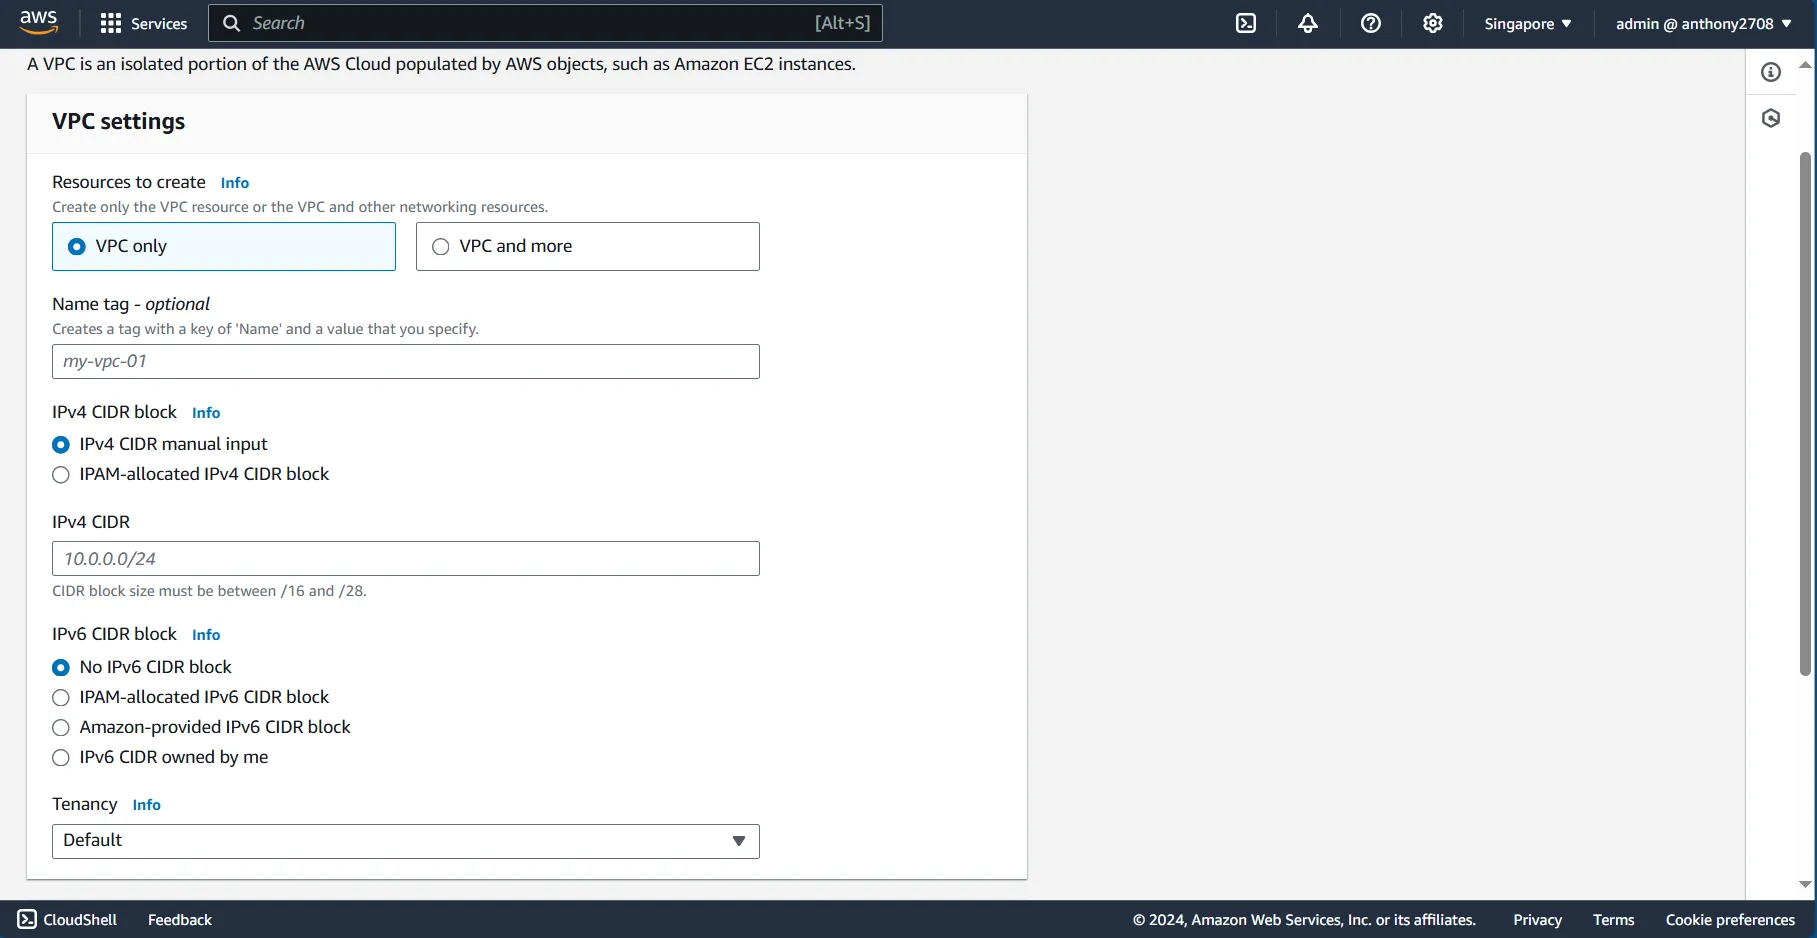Choose IPAM-allocated IPv4 CIDR block

[x=61, y=474]
